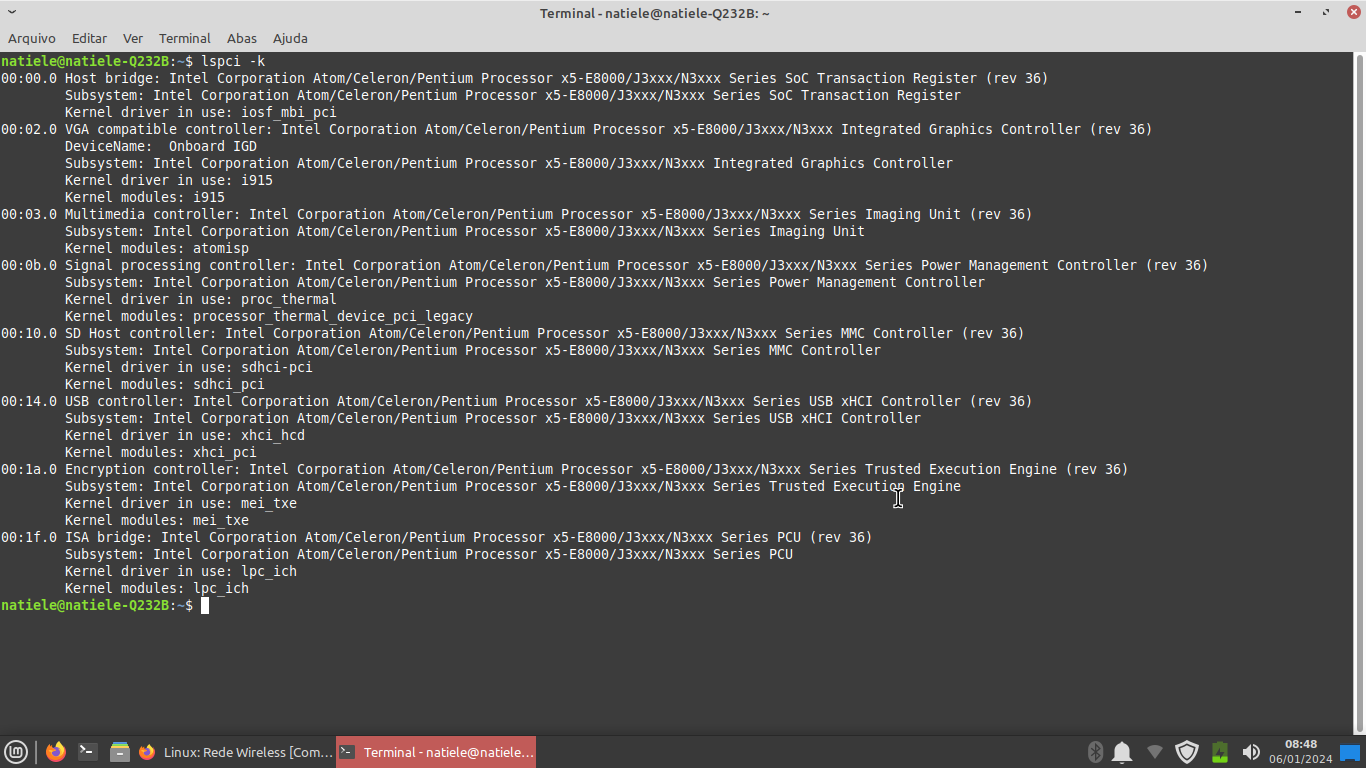Click the Subsystem line ending 'Series PCU'
Viewport: 1366px width, 768px height.
pos(429,554)
